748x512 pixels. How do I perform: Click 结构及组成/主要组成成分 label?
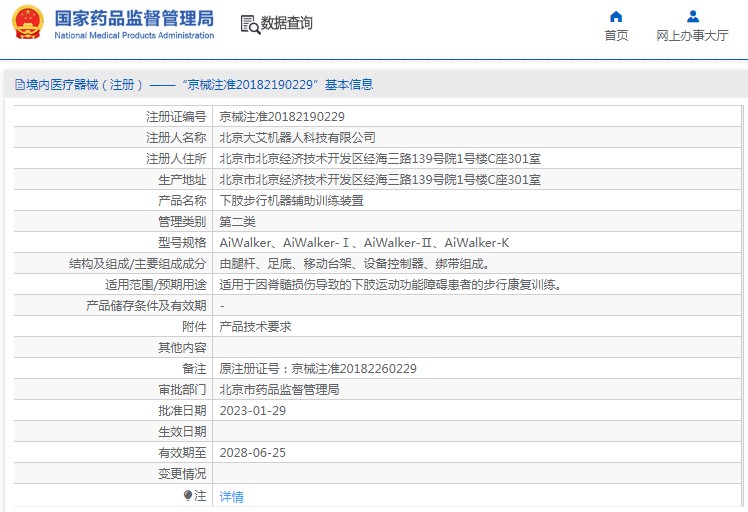(x=137, y=264)
